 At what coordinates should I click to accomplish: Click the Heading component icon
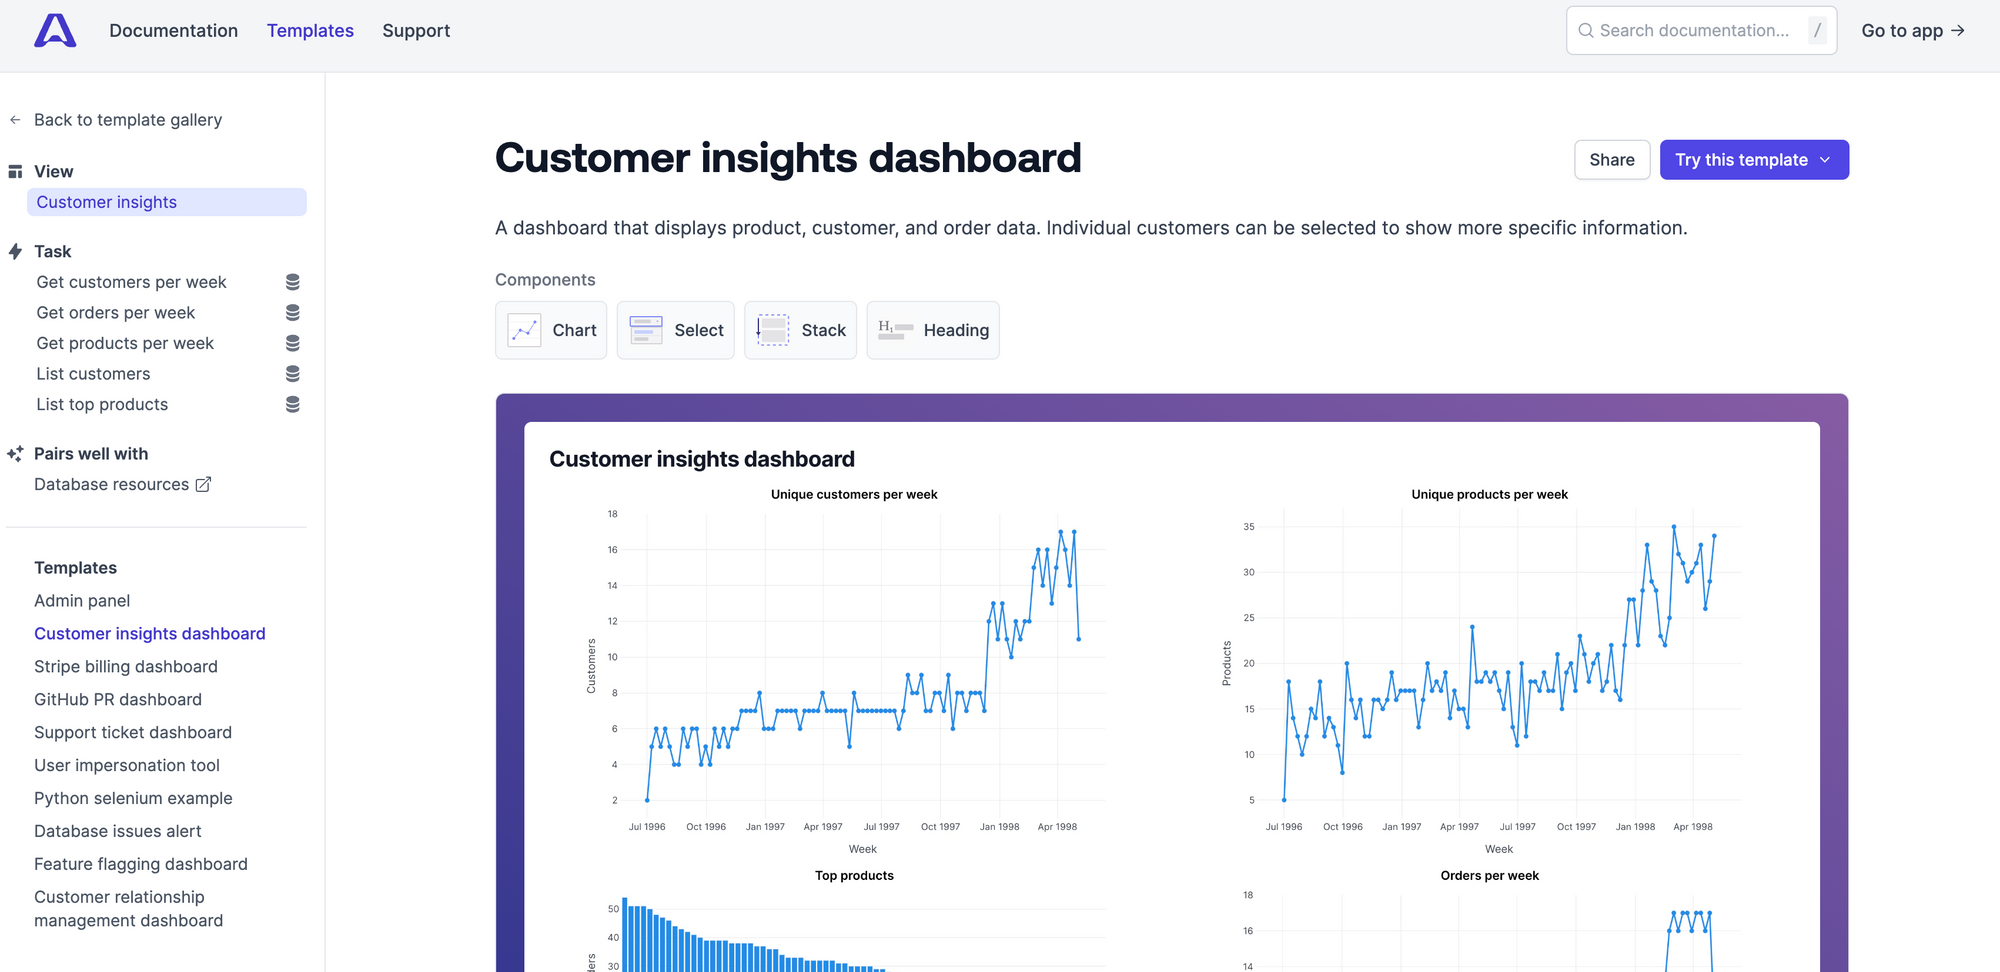(x=895, y=330)
